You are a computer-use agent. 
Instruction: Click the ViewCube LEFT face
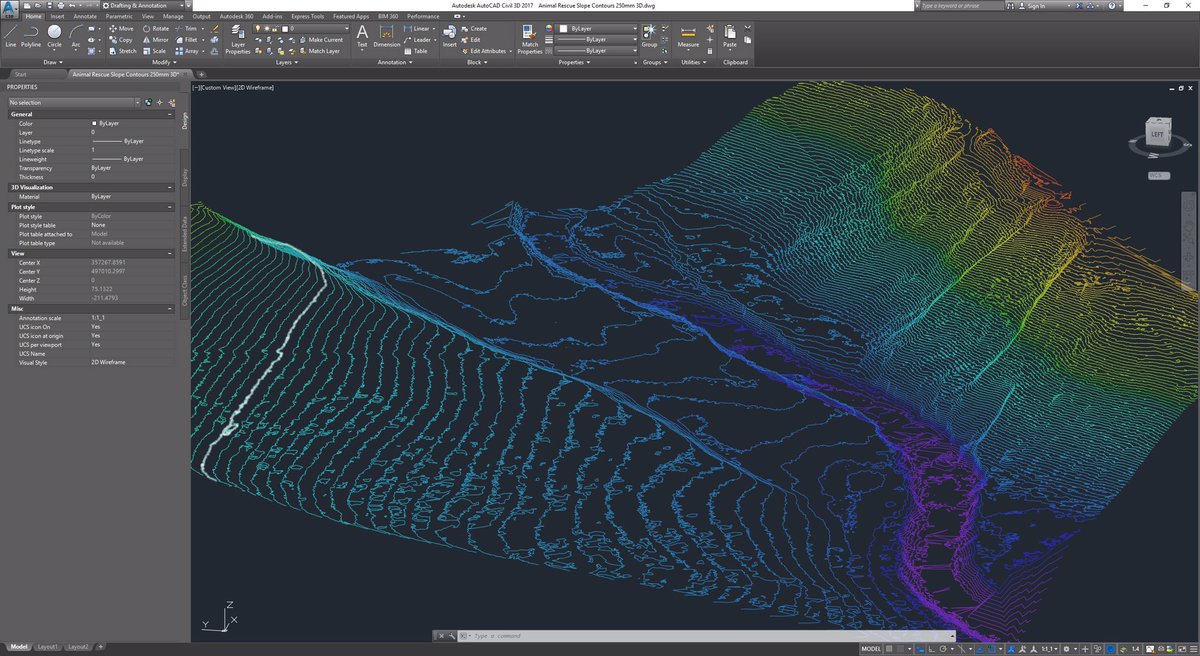1157,132
